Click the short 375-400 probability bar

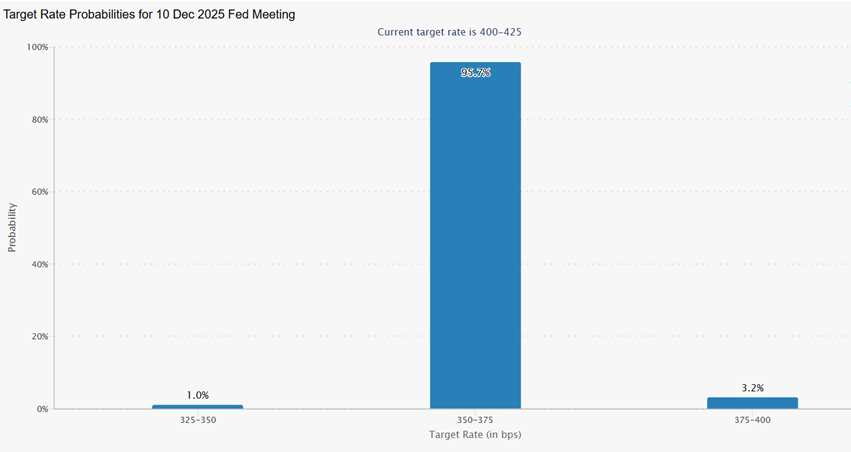click(752, 402)
